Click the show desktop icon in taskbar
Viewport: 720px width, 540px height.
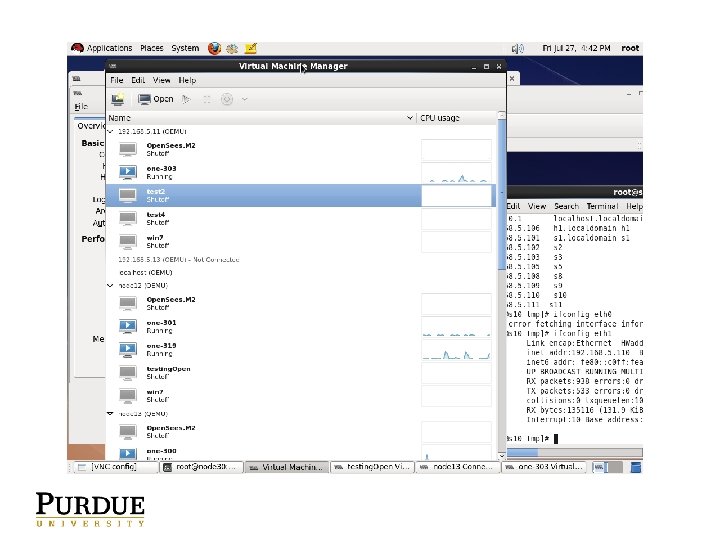[636, 467]
